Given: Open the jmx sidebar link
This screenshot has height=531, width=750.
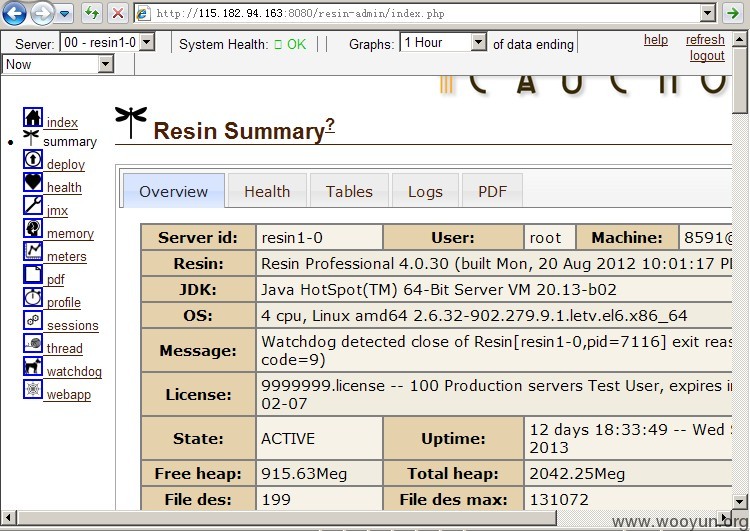Looking at the screenshot, I should (57, 210).
